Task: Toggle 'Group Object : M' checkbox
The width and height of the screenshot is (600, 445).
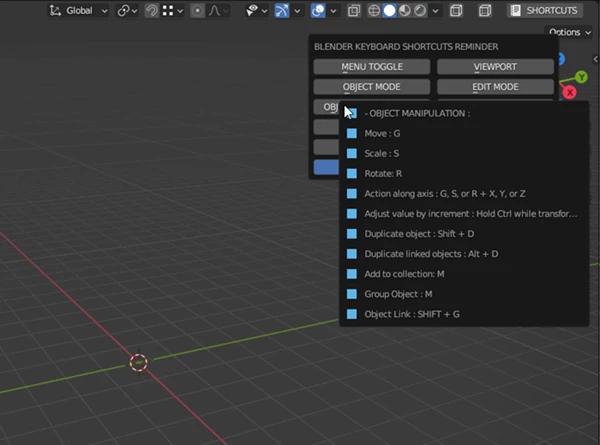Action: coord(352,294)
